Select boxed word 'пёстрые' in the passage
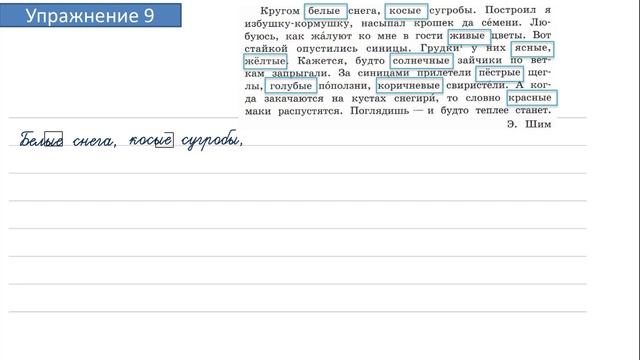Viewport: 640px width, 360px height. 500,73
